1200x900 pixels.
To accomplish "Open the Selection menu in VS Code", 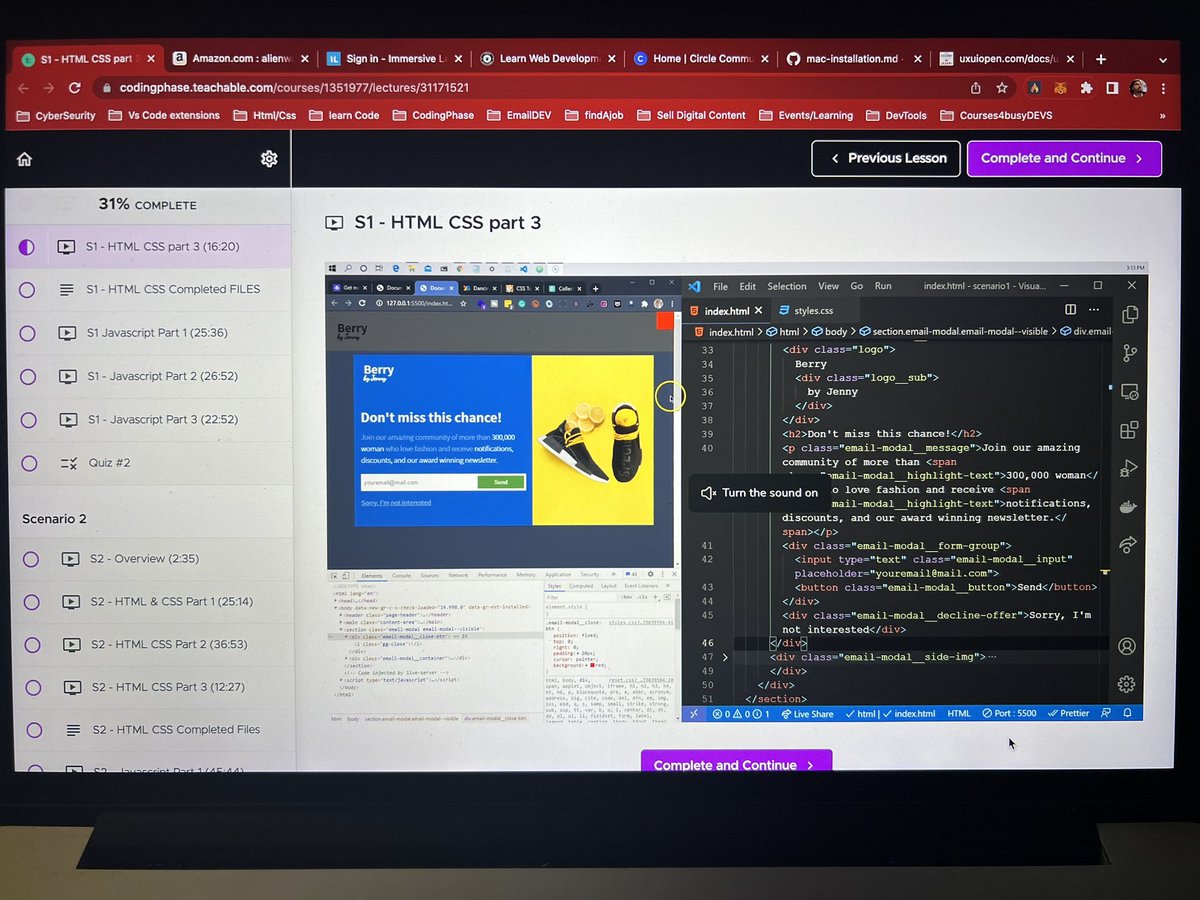I will point(787,286).
